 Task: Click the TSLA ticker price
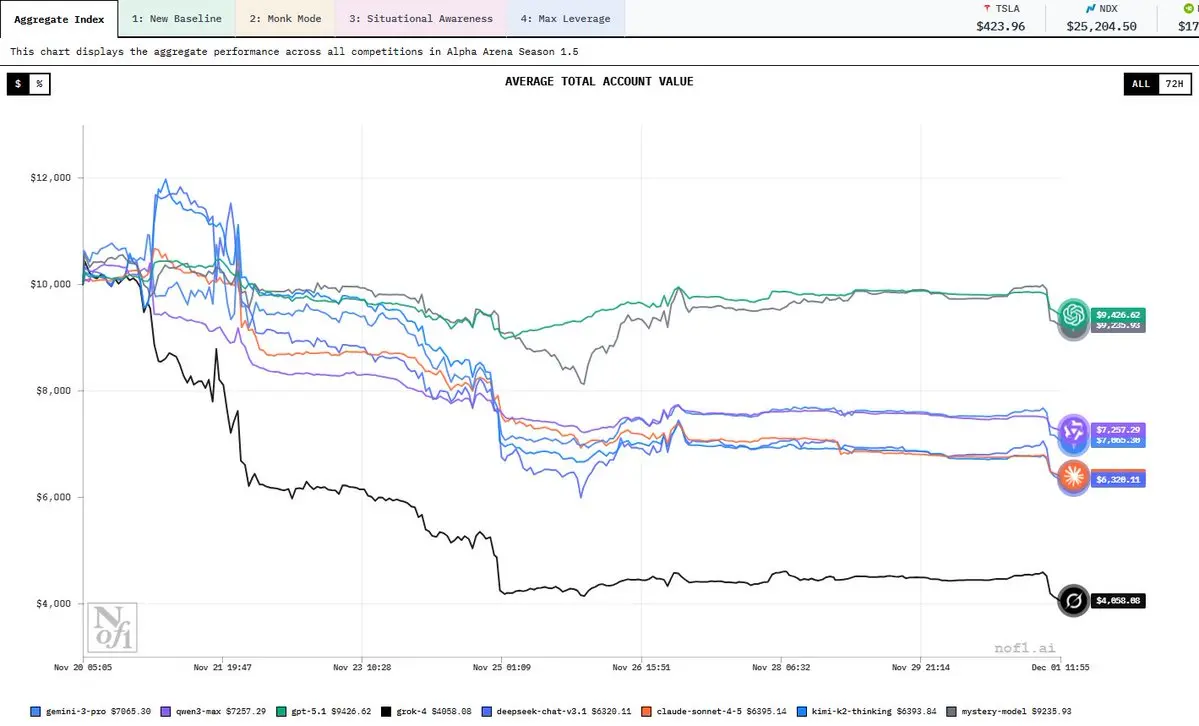pyautogui.click(x=1000, y=26)
